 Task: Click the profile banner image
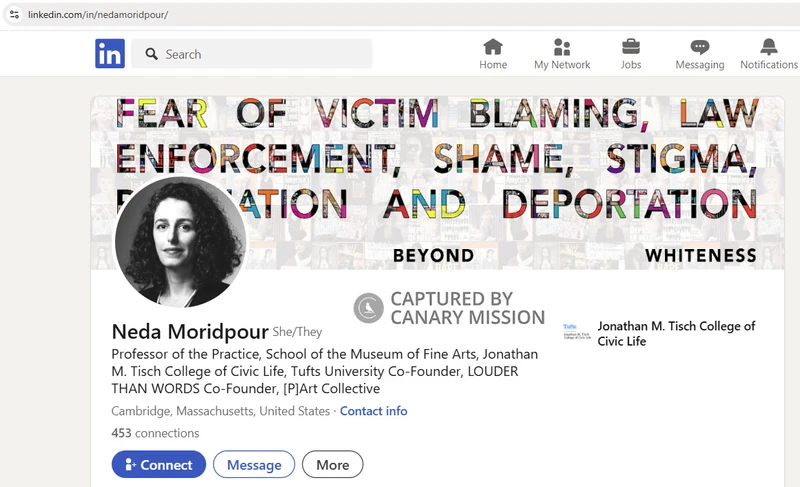[437, 183]
